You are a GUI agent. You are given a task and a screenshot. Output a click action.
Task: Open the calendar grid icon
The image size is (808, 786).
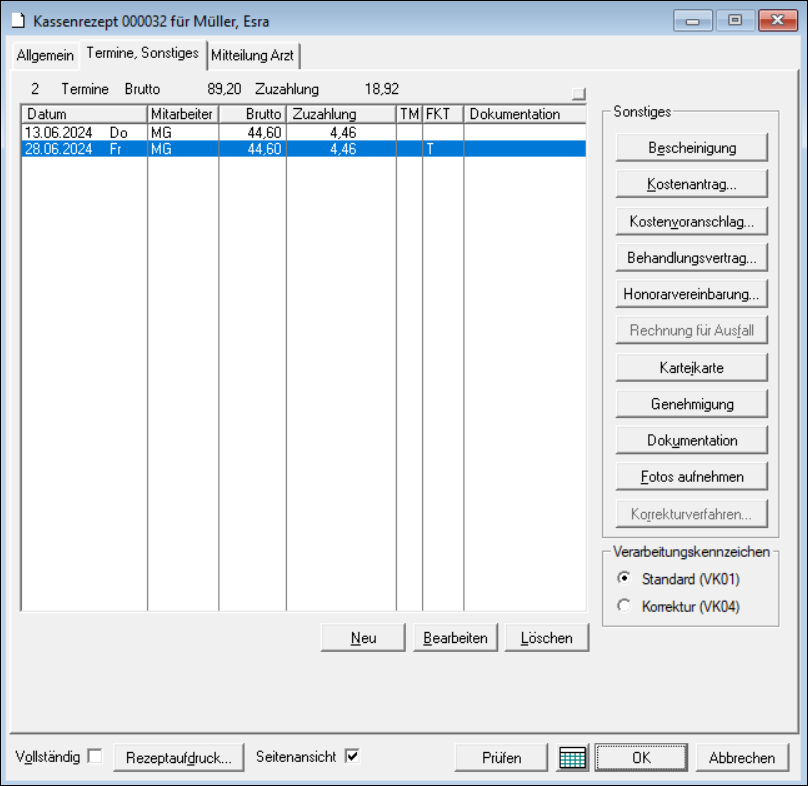pos(572,757)
